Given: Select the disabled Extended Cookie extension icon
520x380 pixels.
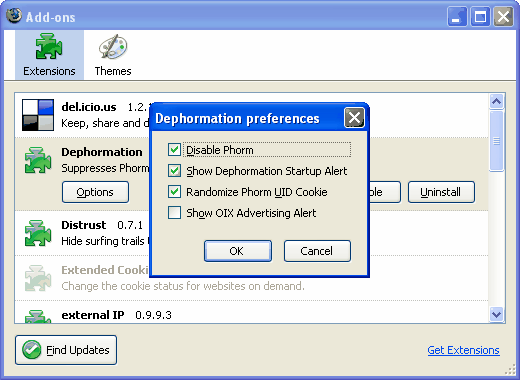Looking at the screenshot, I should (x=38, y=278).
